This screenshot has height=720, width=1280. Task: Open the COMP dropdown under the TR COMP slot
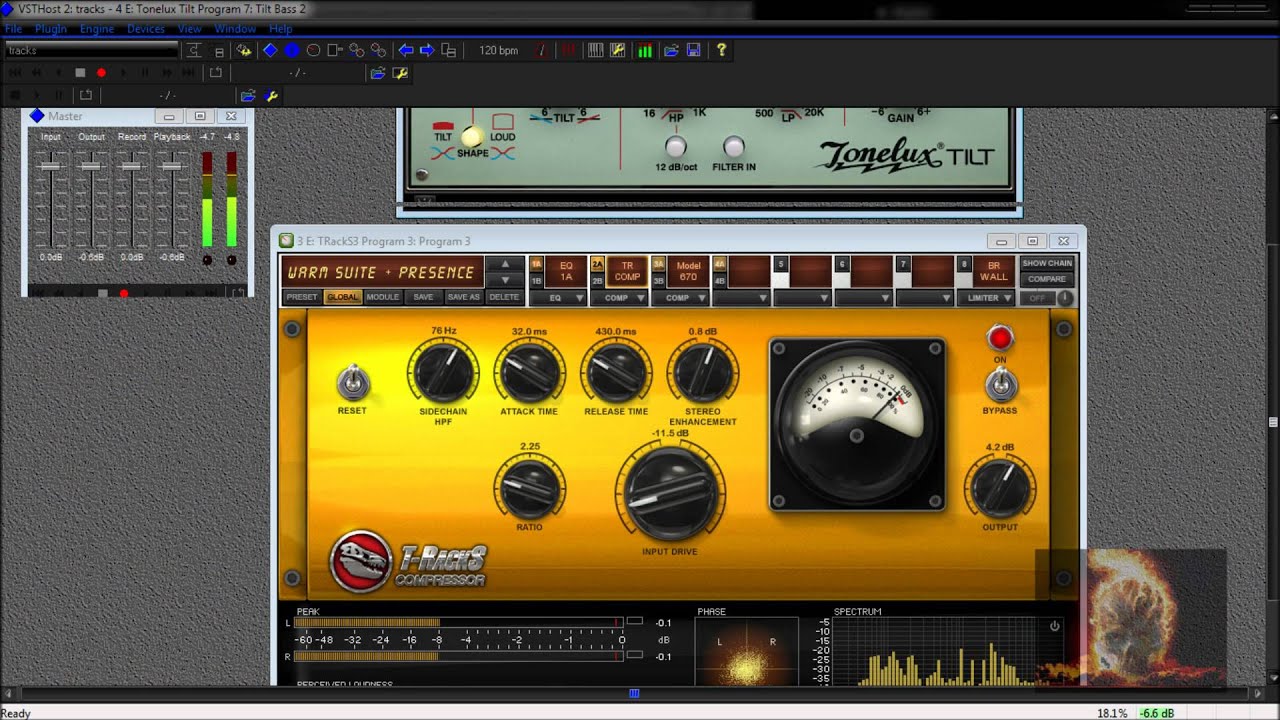tap(619, 298)
